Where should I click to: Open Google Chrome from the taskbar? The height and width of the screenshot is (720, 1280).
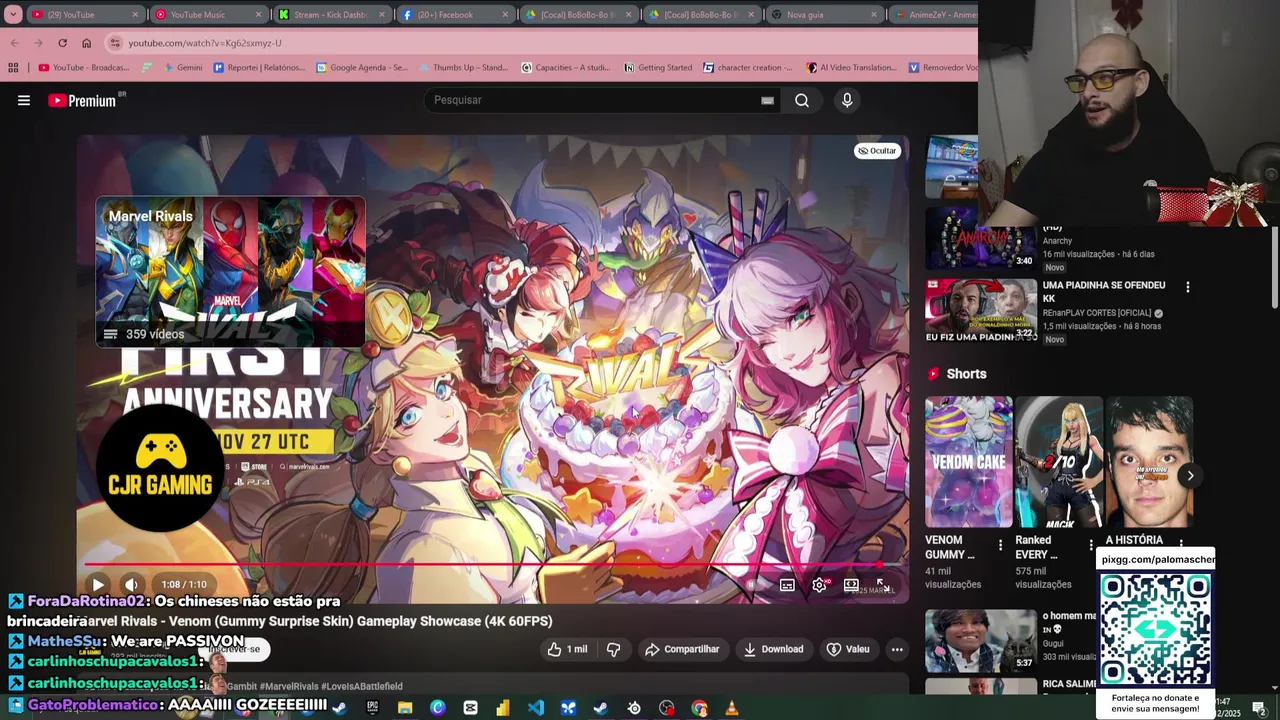click(x=699, y=708)
